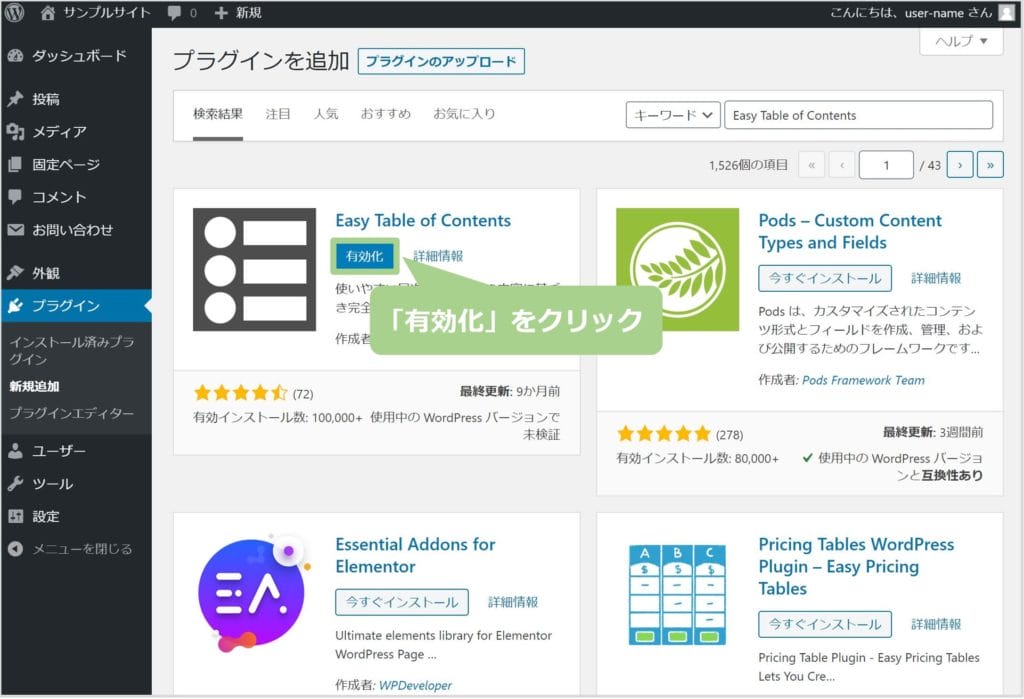Open the メディア sidebar item
Viewport: 1024px width, 699px height.
click(x=59, y=132)
